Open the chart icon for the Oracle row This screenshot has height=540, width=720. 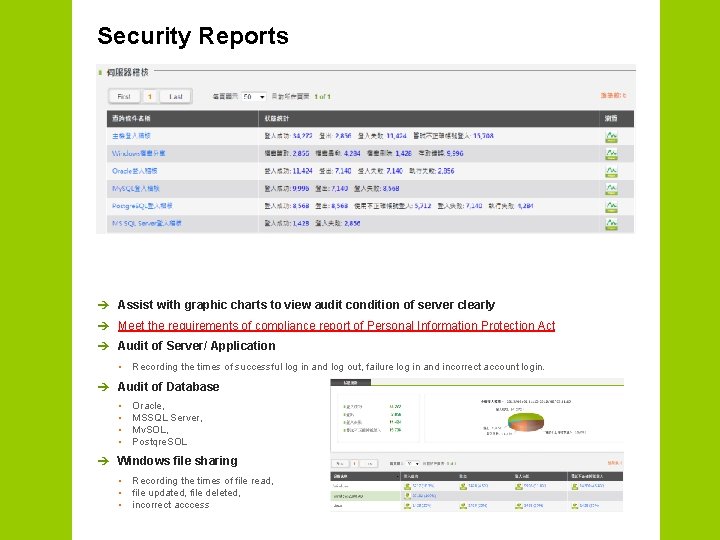(611, 171)
